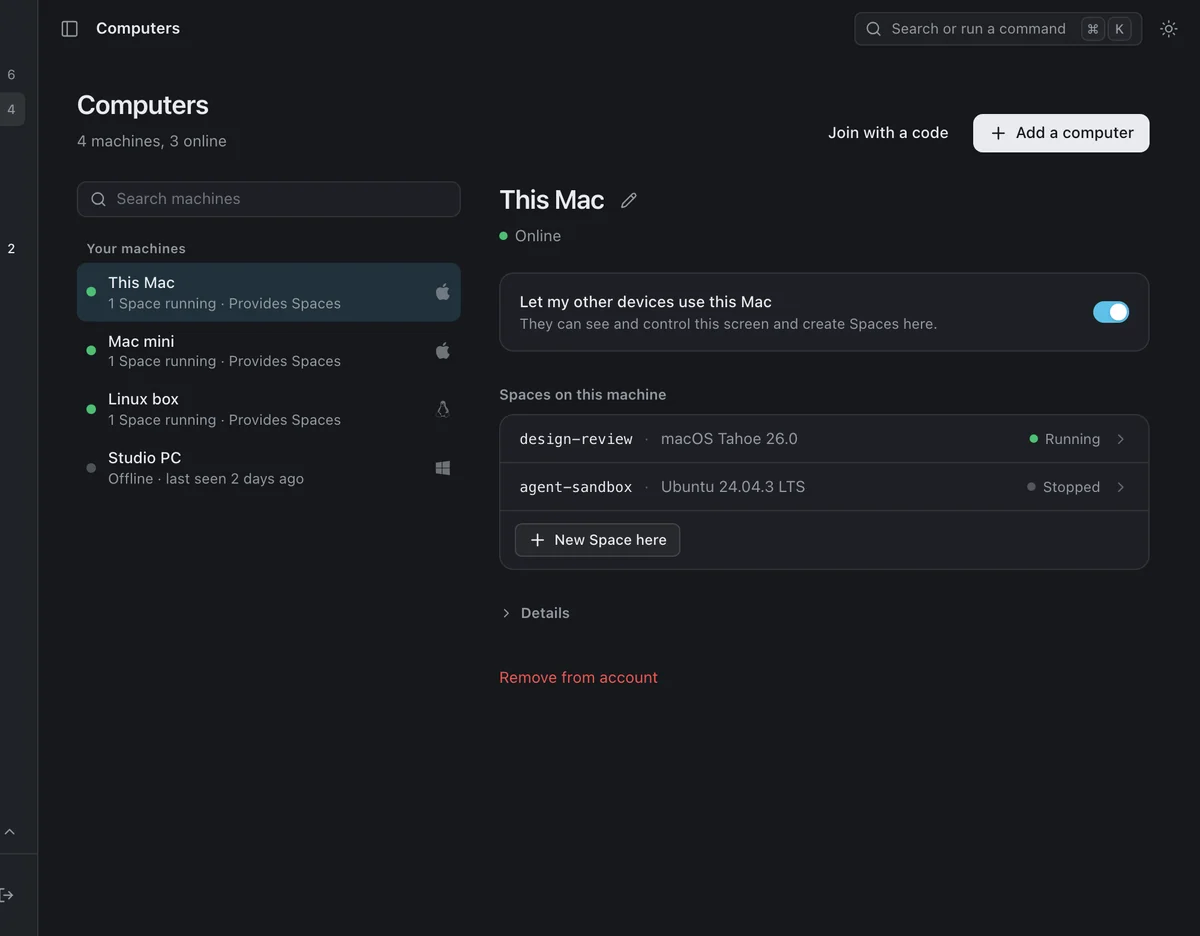The image size is (1200, 936).
Task: Click the '4 machines, 3 online' summary text
Action: tap(152, 141)
